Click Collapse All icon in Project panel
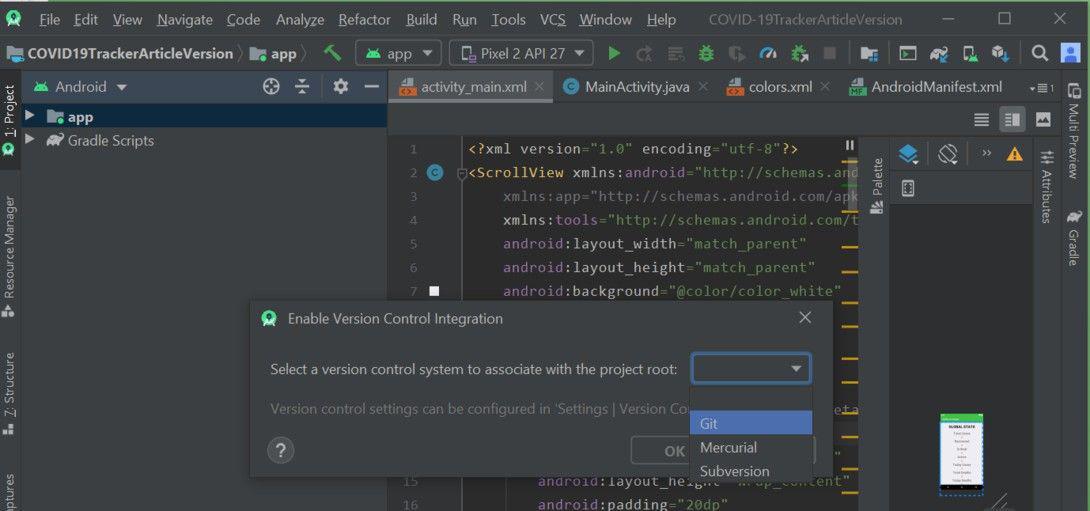The height and width of the screenshot is (511, 1090). tap(302, 87)
